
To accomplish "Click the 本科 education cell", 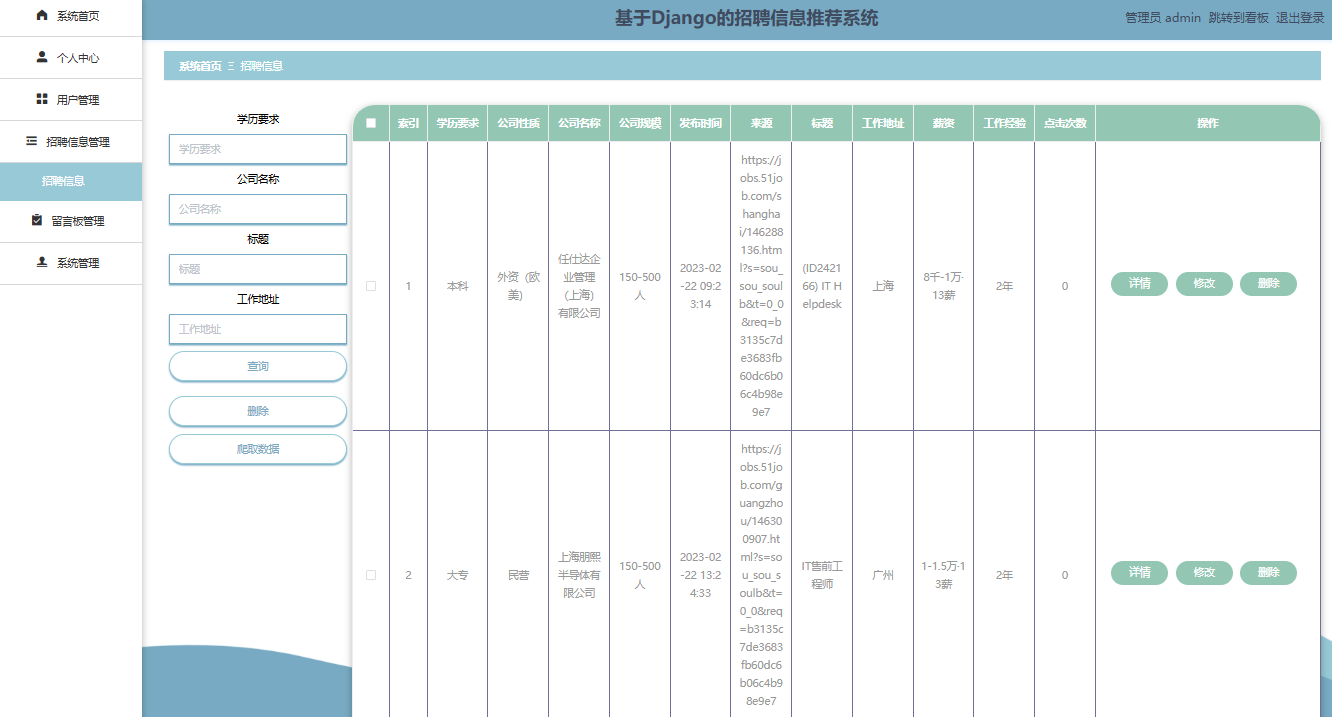I will (457, 286).
